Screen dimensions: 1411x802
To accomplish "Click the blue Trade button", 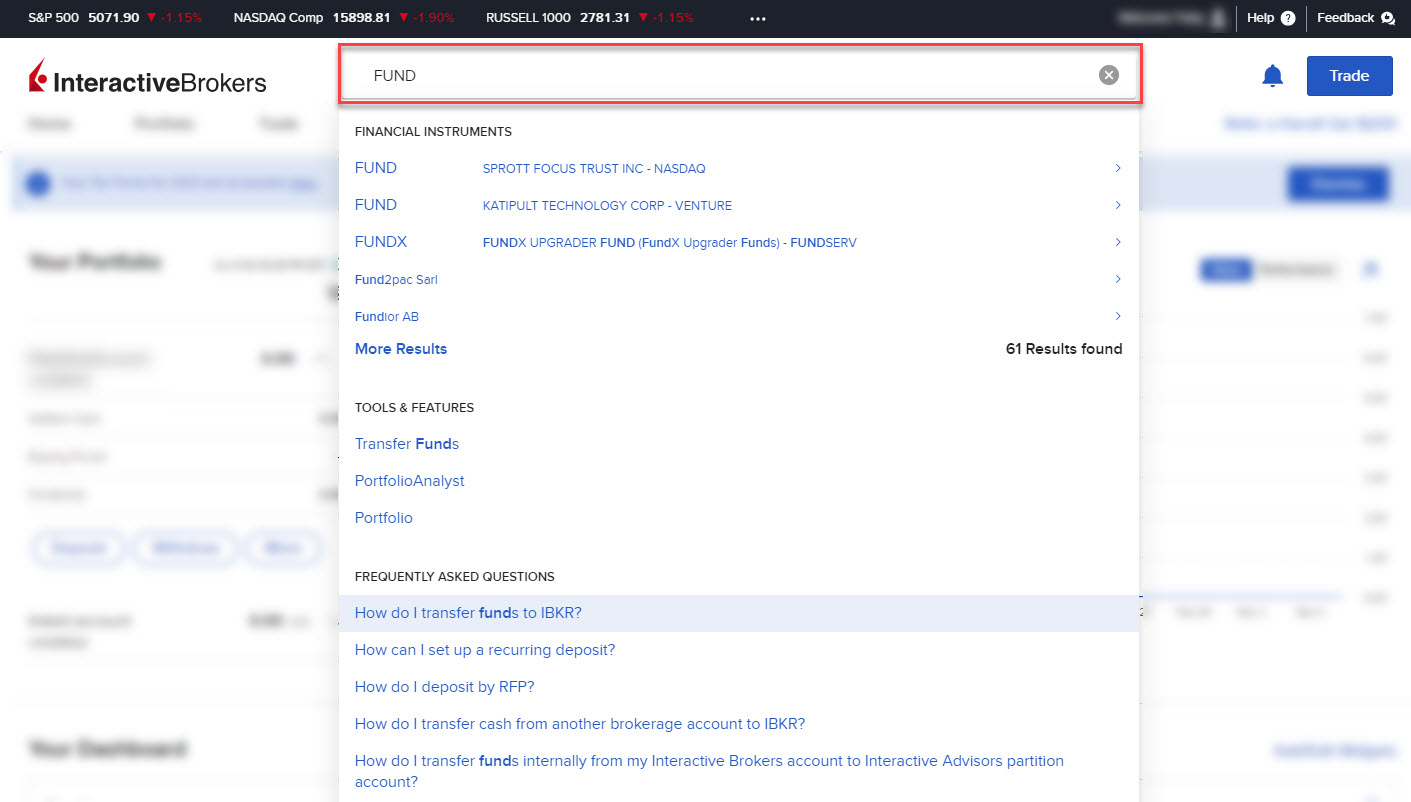I will click(x=1349, y=75).
